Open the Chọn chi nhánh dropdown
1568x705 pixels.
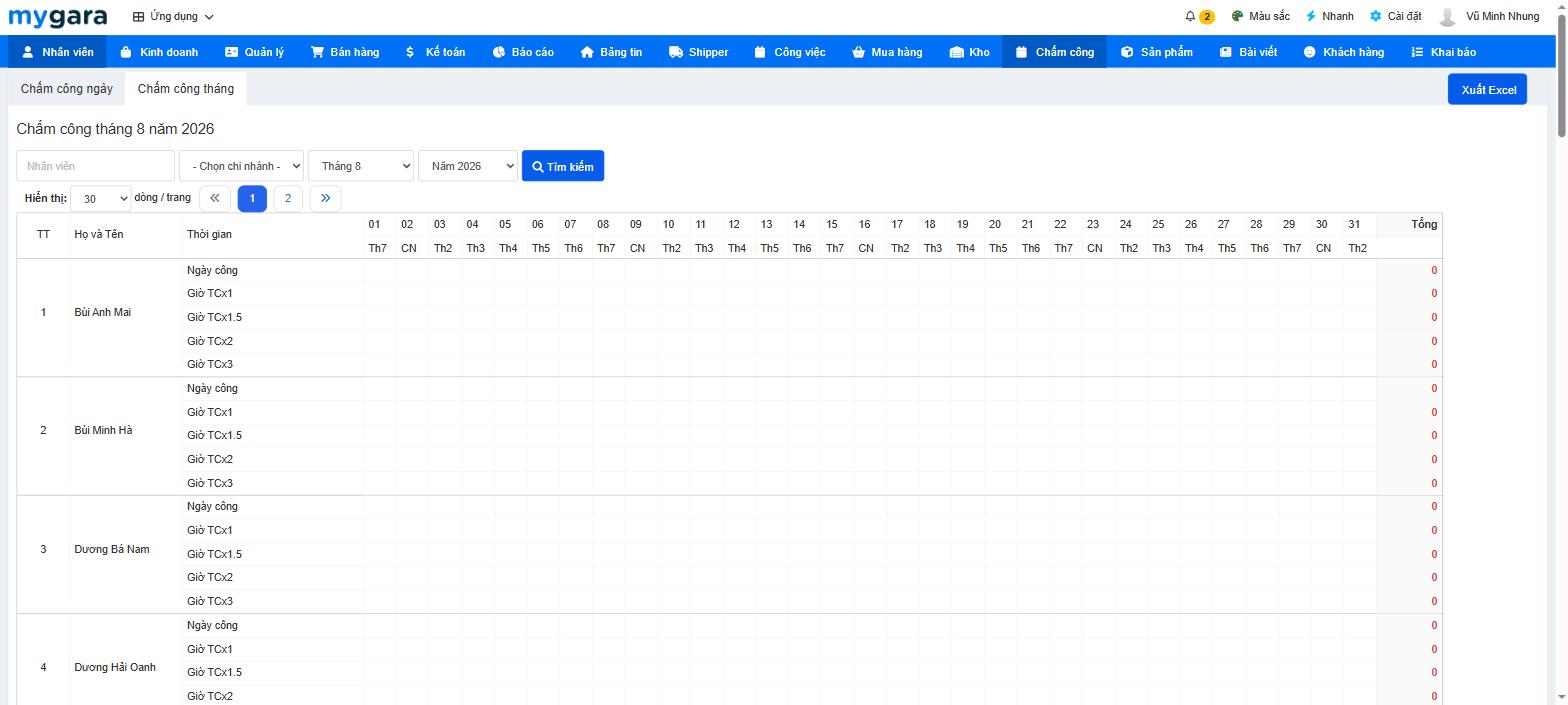(241, 166)
